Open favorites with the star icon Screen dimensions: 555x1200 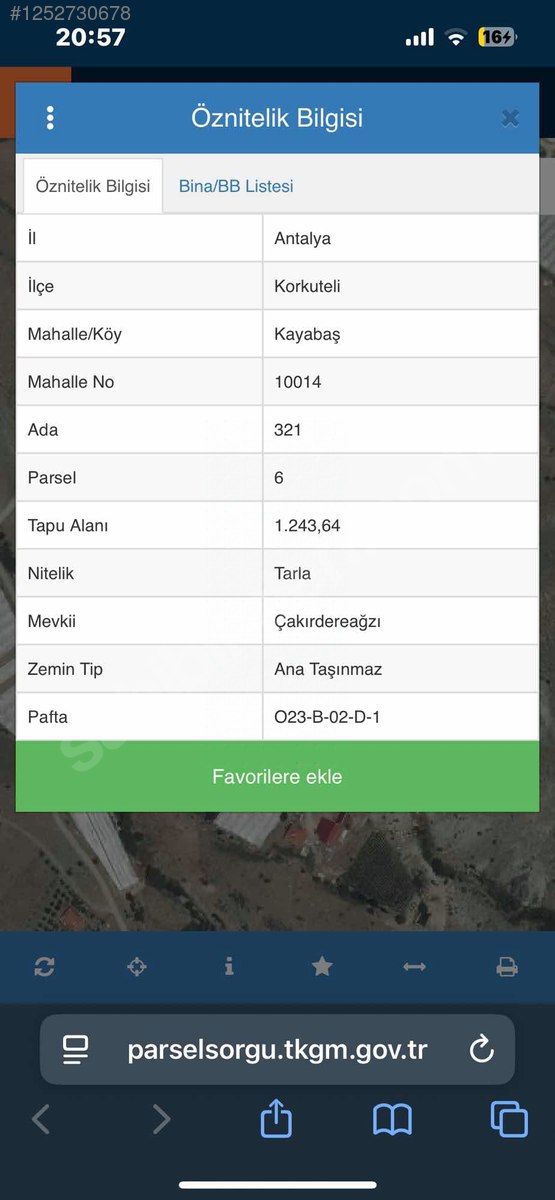click(x=322, y=966)
